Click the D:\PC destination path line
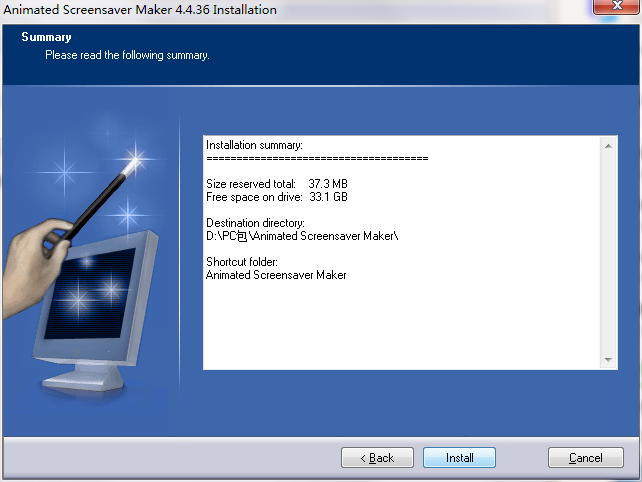This screenshot has height=482, width=642. [302, 236]
